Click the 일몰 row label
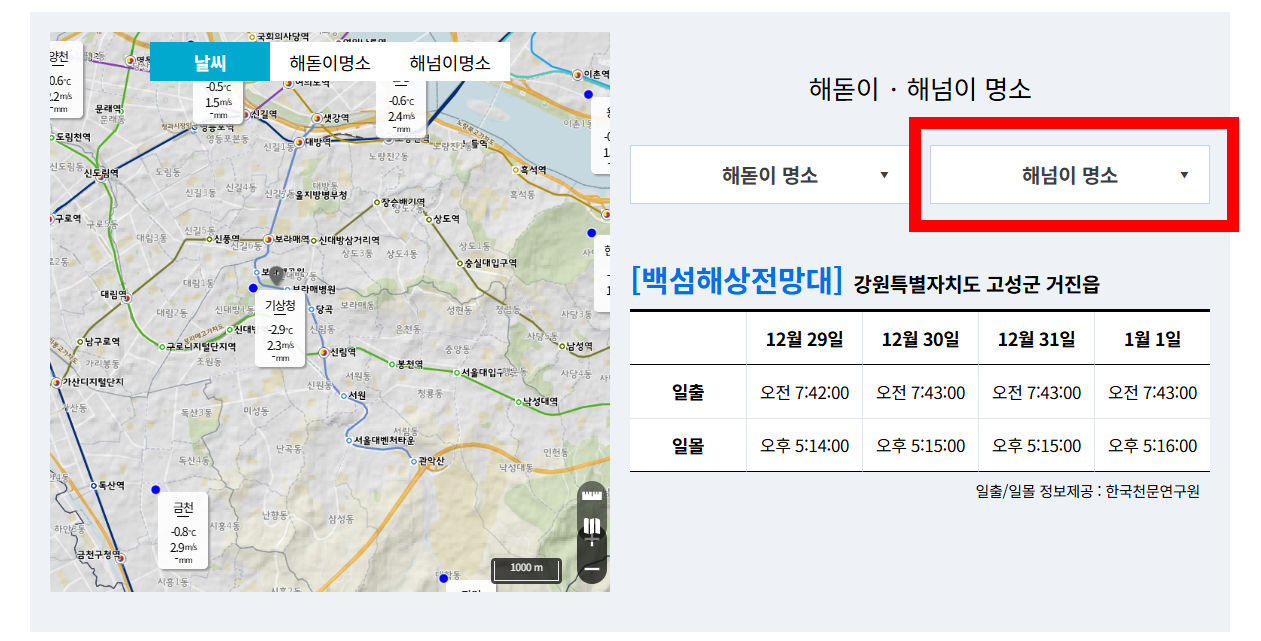The height and width of the screenshot is (641, 1261). coord(688,446)
